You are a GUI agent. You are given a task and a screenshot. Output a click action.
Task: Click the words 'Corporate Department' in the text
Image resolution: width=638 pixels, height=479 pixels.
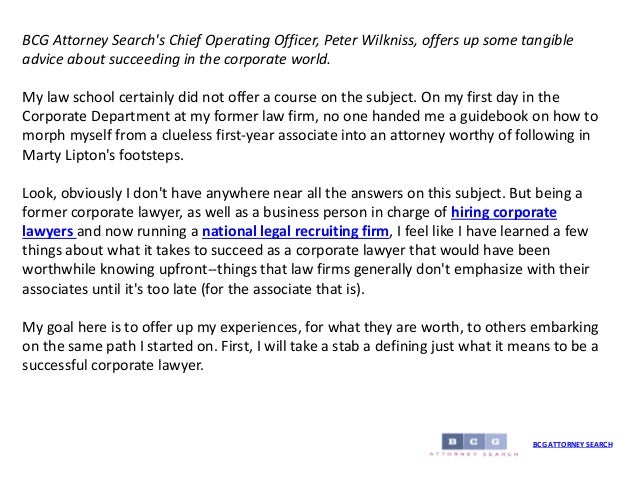click(96, 116)
